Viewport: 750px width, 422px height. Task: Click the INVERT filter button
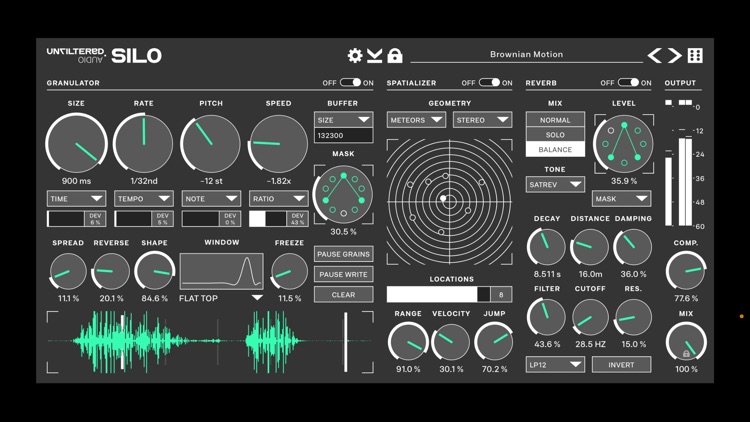(x=621, y=365)
